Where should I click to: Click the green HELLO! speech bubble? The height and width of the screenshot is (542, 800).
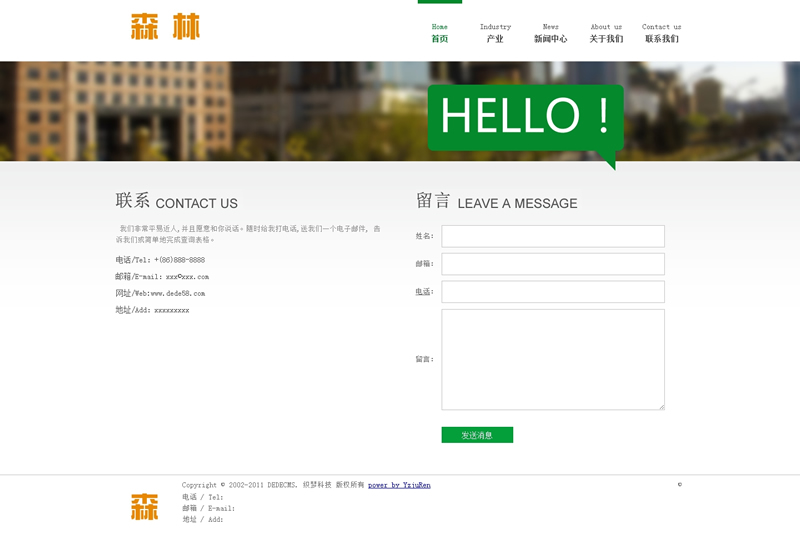pyautogui.click(x=525, y=118)
